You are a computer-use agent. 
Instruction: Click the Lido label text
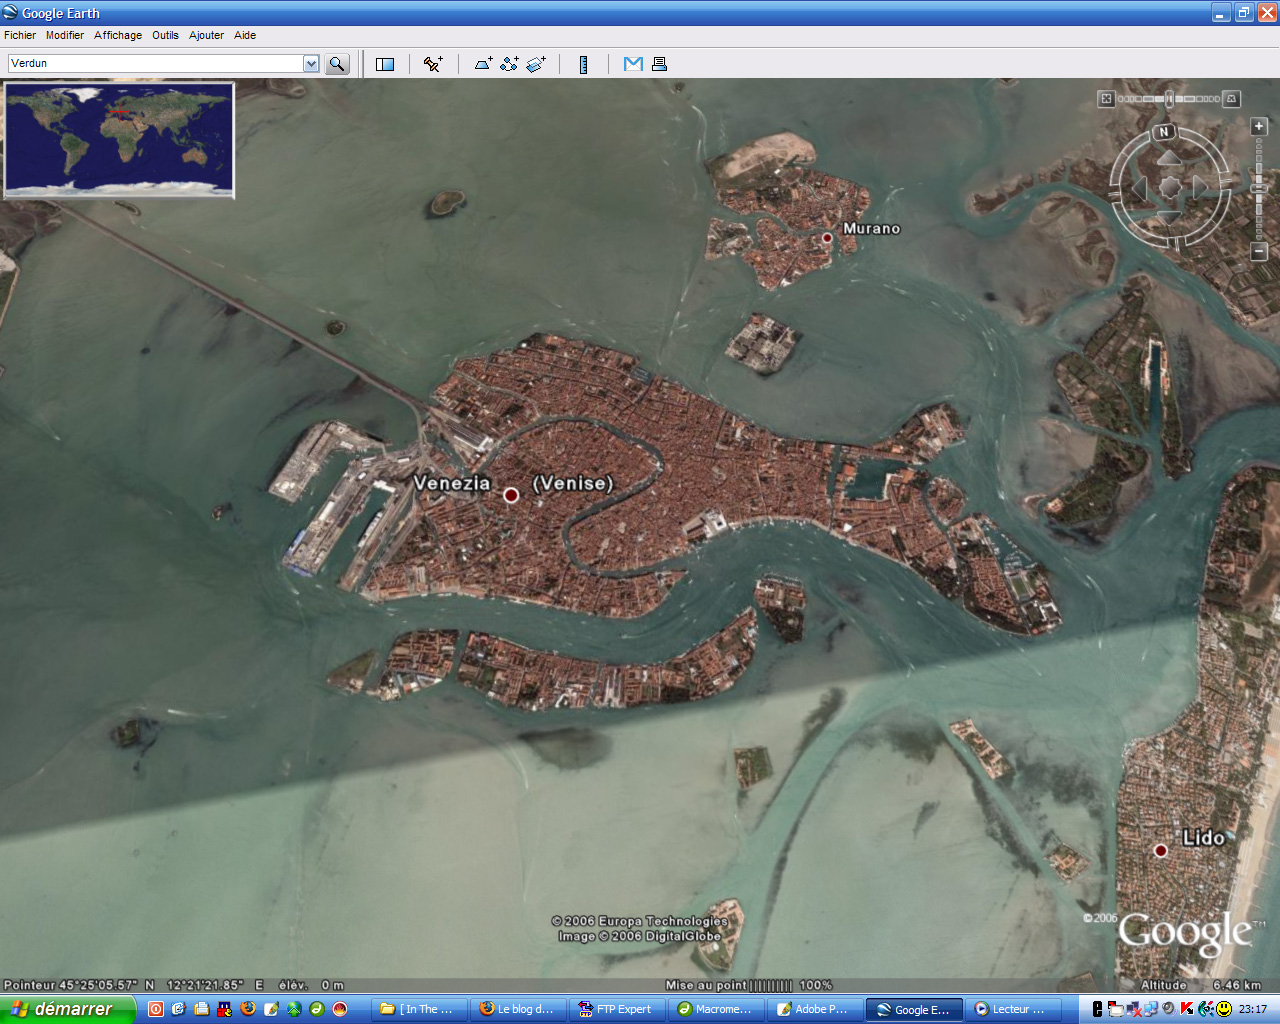point(1203,838)
